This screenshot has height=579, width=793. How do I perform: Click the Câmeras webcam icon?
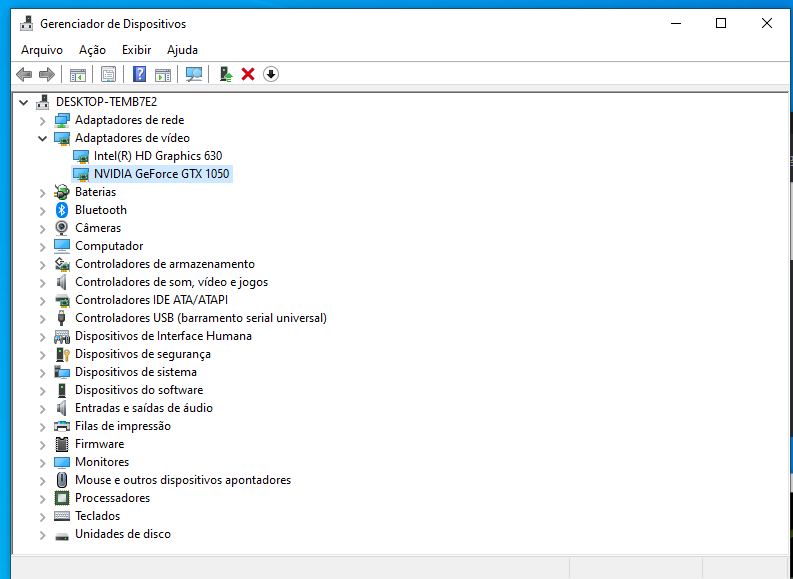62,228
